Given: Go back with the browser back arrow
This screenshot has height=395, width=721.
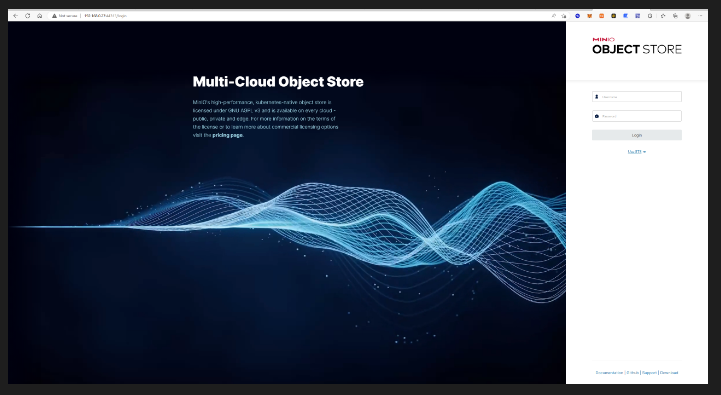Looking at the screenshot, I should pyautogui.click(x=16, y=16).
